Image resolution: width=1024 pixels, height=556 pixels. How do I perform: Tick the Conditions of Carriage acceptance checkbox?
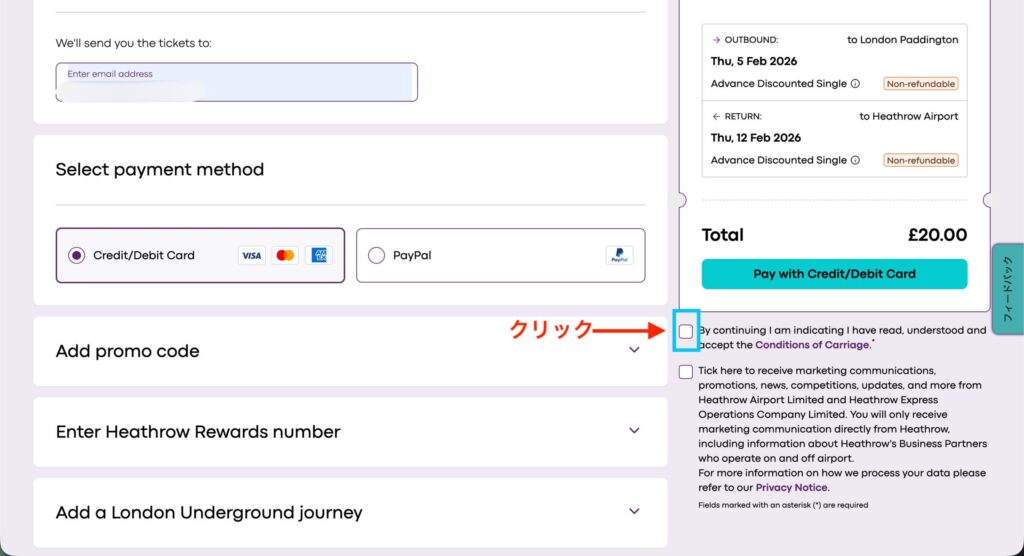[686, 331]
